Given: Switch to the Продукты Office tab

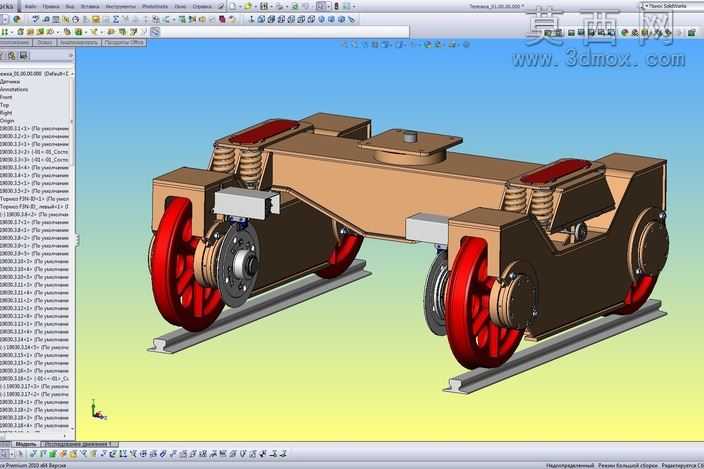Looking at the screenshot, I should 124,43.
